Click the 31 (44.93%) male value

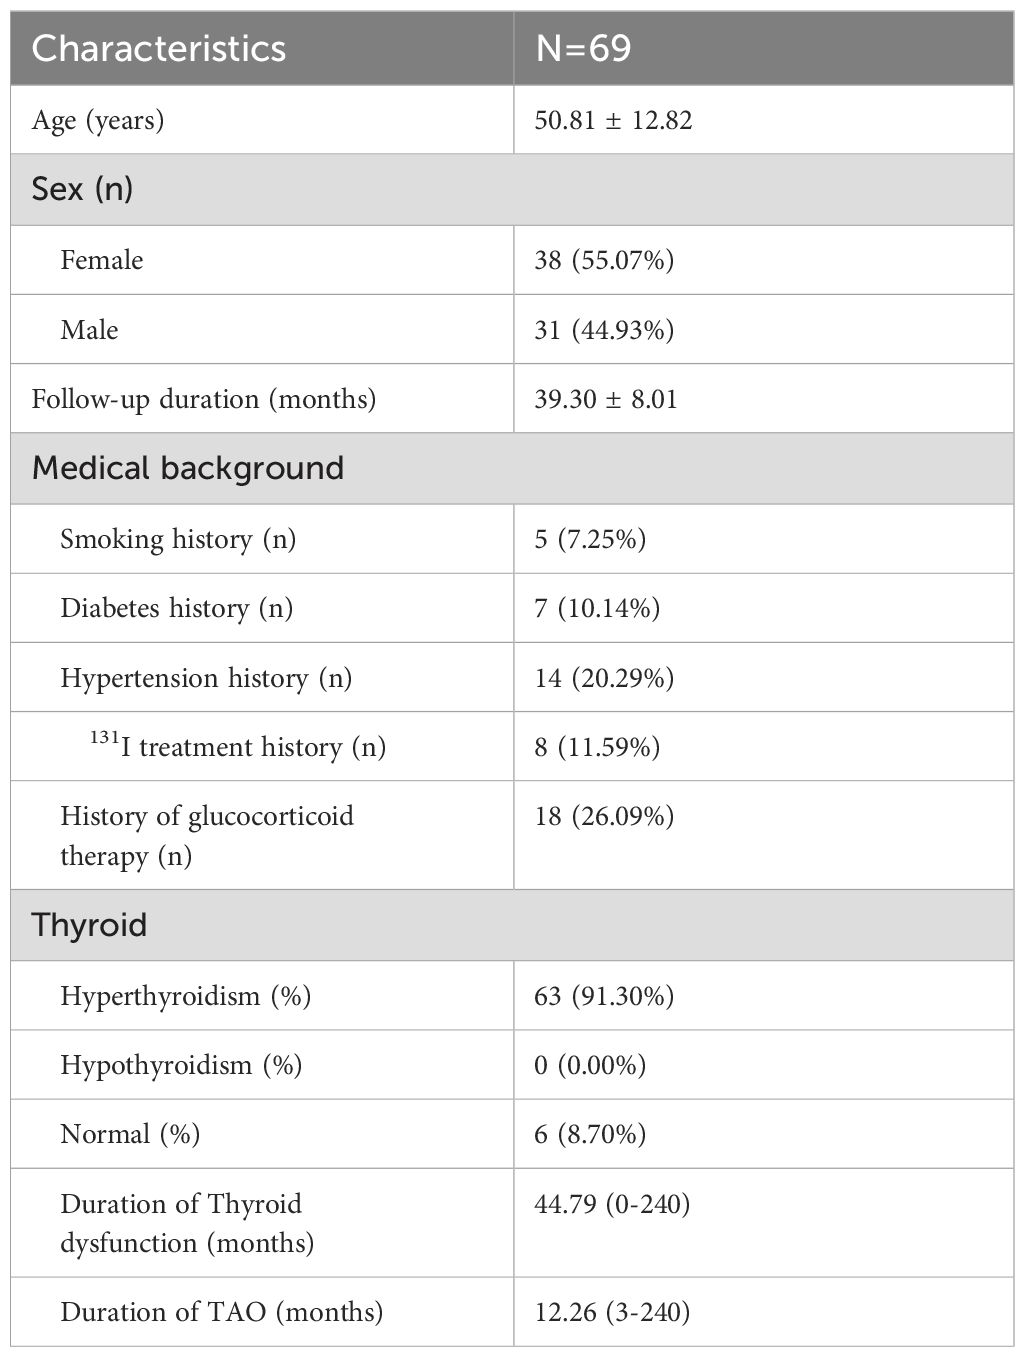604,330
